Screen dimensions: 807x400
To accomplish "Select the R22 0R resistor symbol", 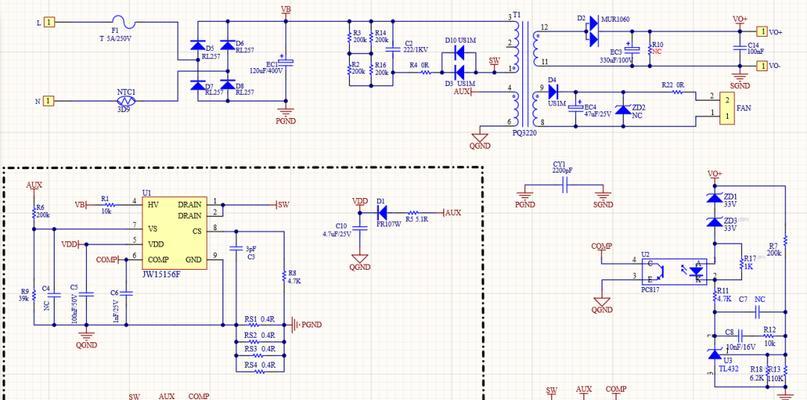I will pyautogui.click(x=677, y=92).
